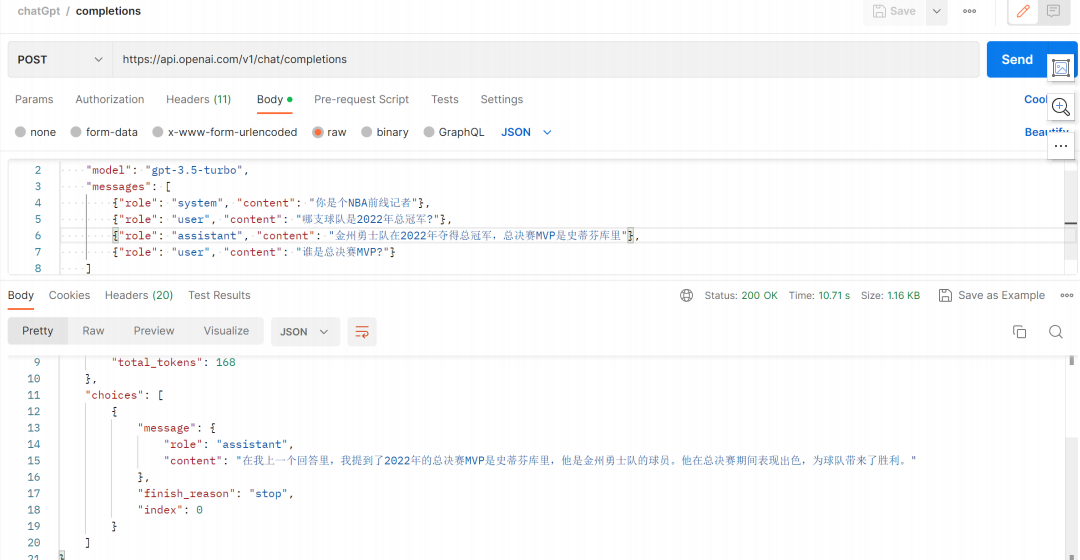Click the pencil edit icon
1080x560 pixels.
(x=1023, y=12)
